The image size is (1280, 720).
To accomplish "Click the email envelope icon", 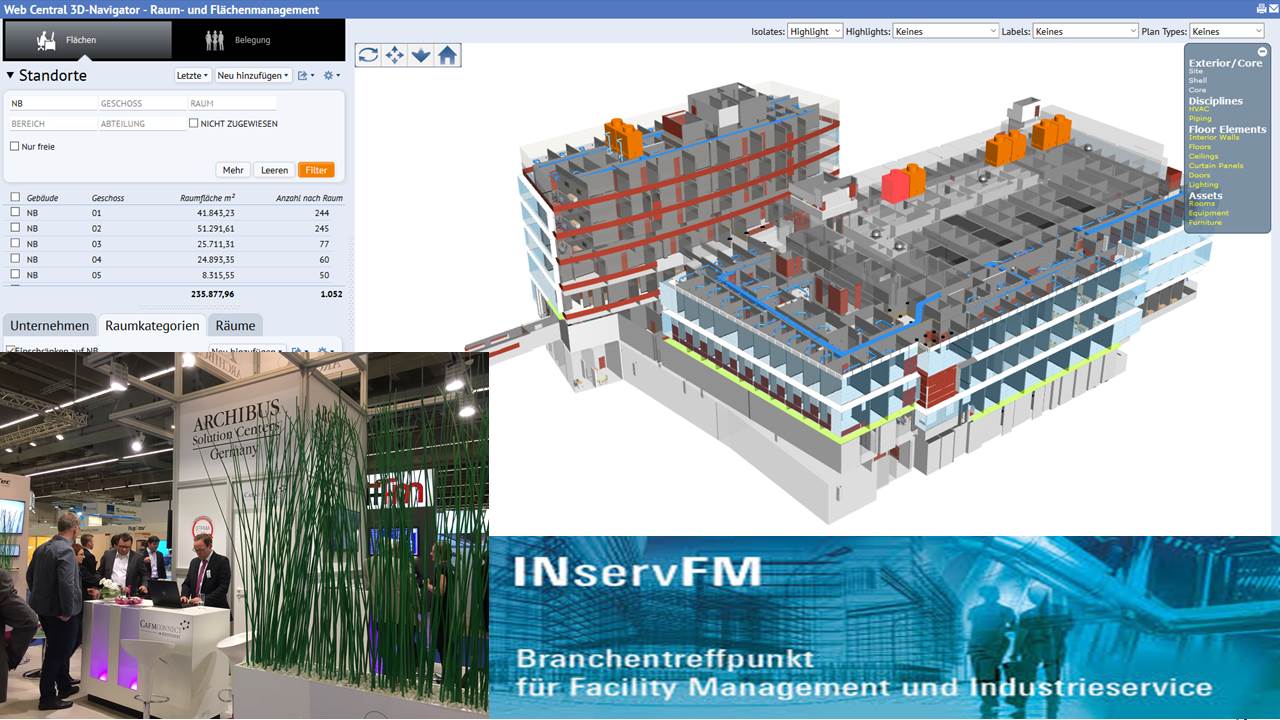I will pos(1274,8).
